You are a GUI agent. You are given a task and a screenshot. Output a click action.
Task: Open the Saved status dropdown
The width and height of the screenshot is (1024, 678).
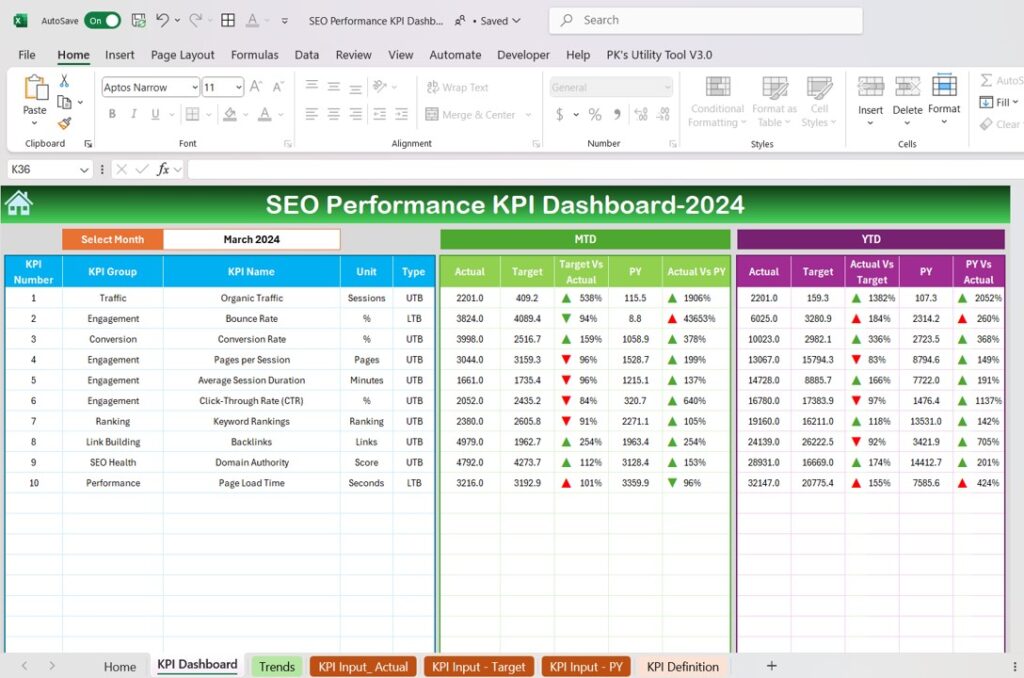500,21
